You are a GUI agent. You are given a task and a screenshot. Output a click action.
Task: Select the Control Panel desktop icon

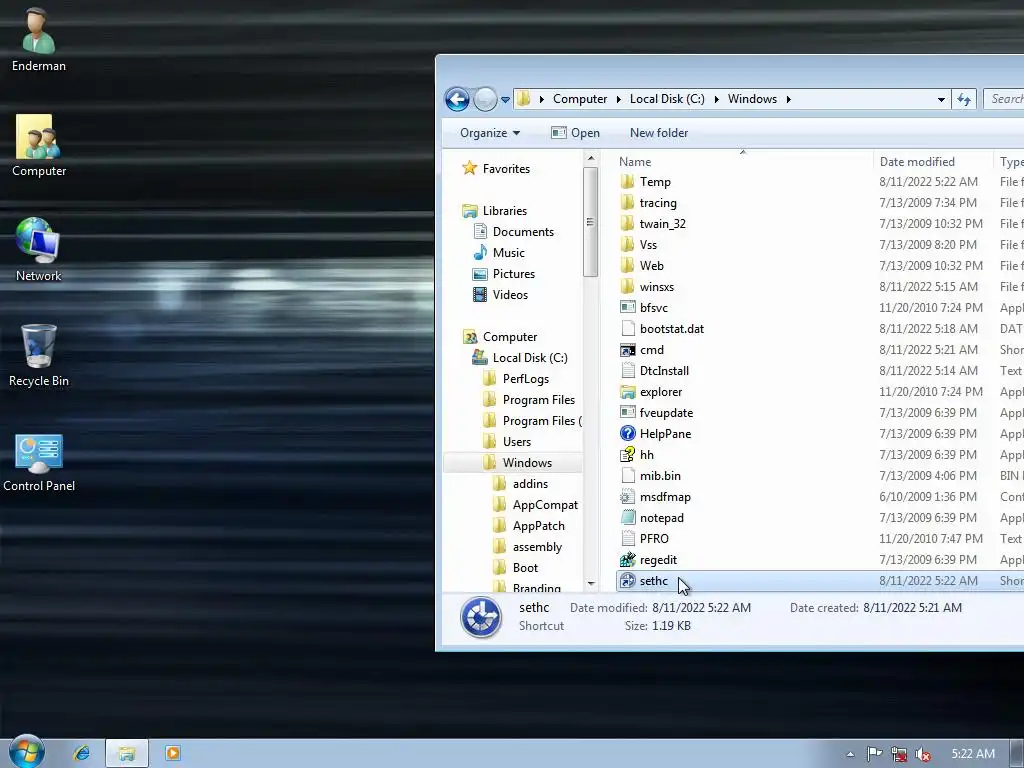click(39, 461)
